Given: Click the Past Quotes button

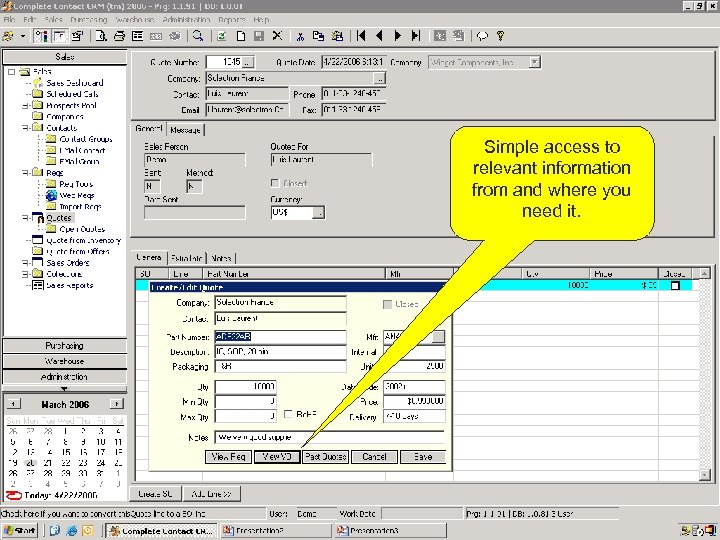Looking at the screenshot, I should (326, 457).
